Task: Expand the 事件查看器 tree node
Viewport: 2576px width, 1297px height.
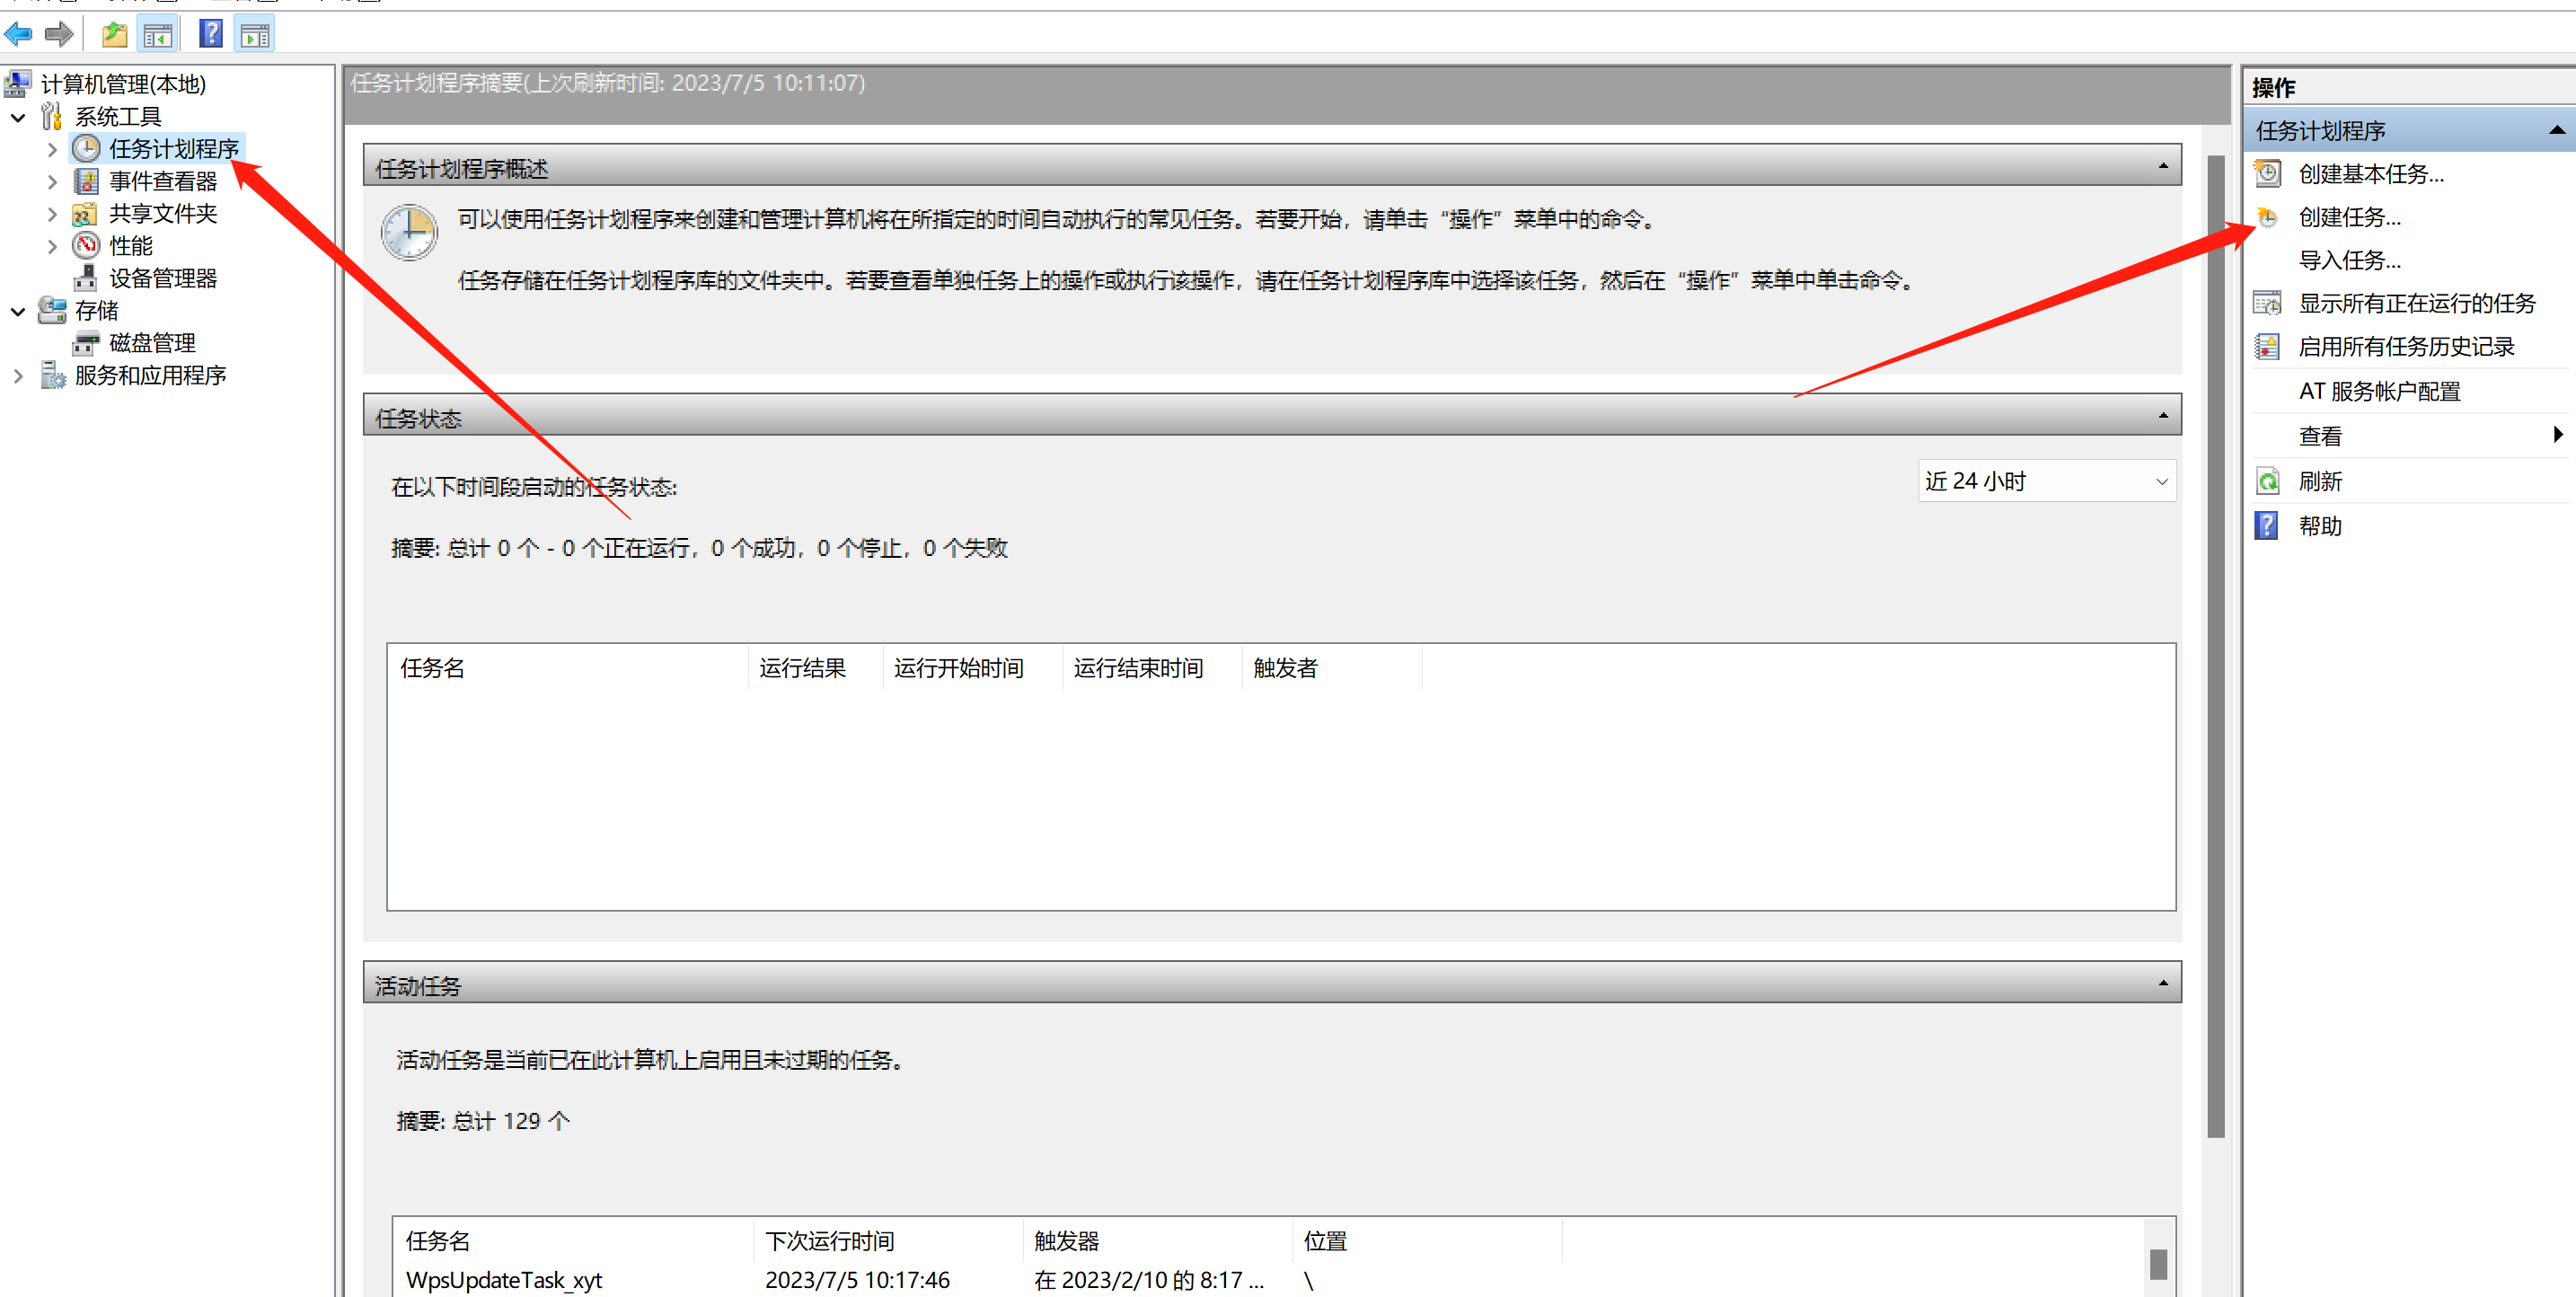Action: 52,182
